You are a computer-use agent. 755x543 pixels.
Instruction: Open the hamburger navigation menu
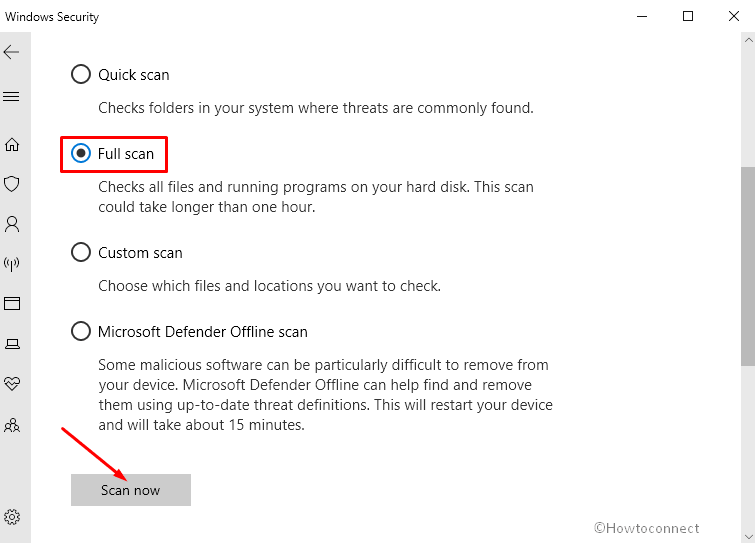[11, 97]
